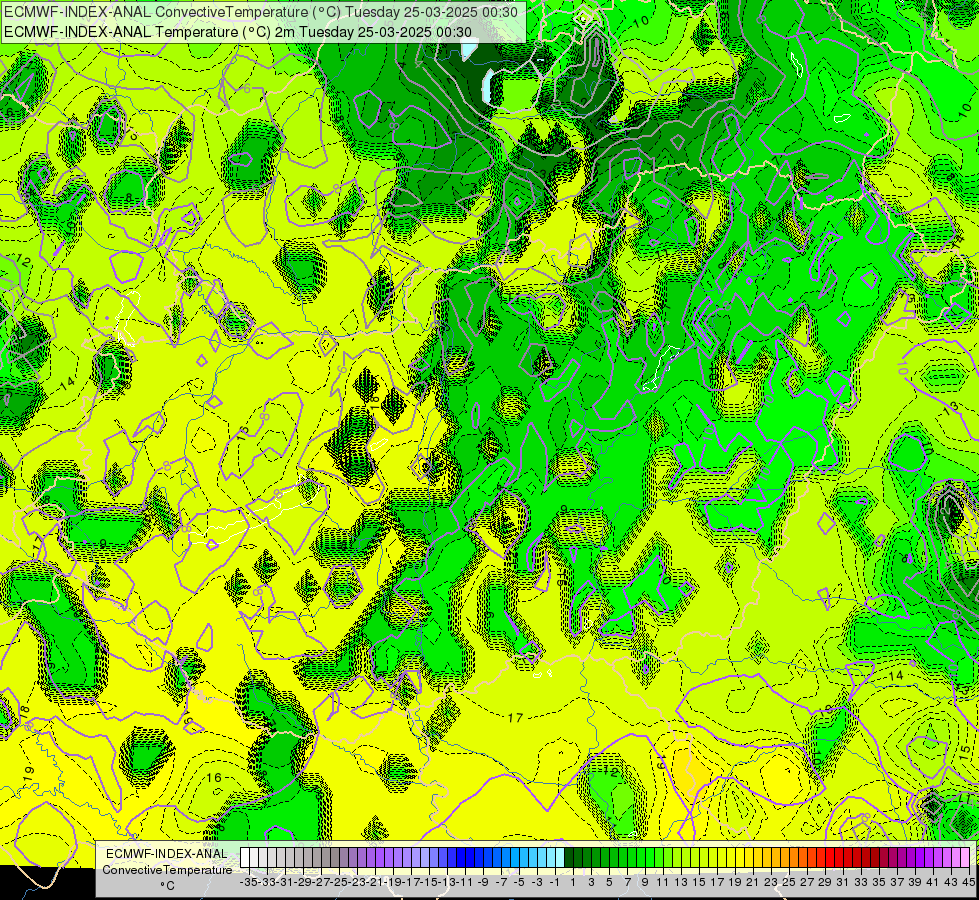Click the dark green legend swatch above 1
Viewport: 979px width, 900px height.
pyautogui.click(x=569, y=857)
